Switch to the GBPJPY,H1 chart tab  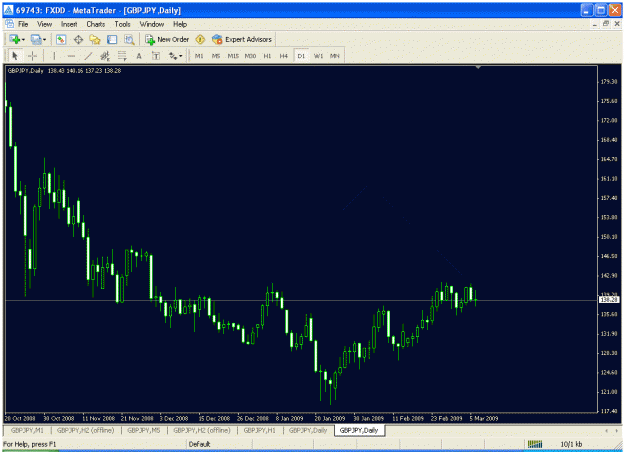[259, 430]
